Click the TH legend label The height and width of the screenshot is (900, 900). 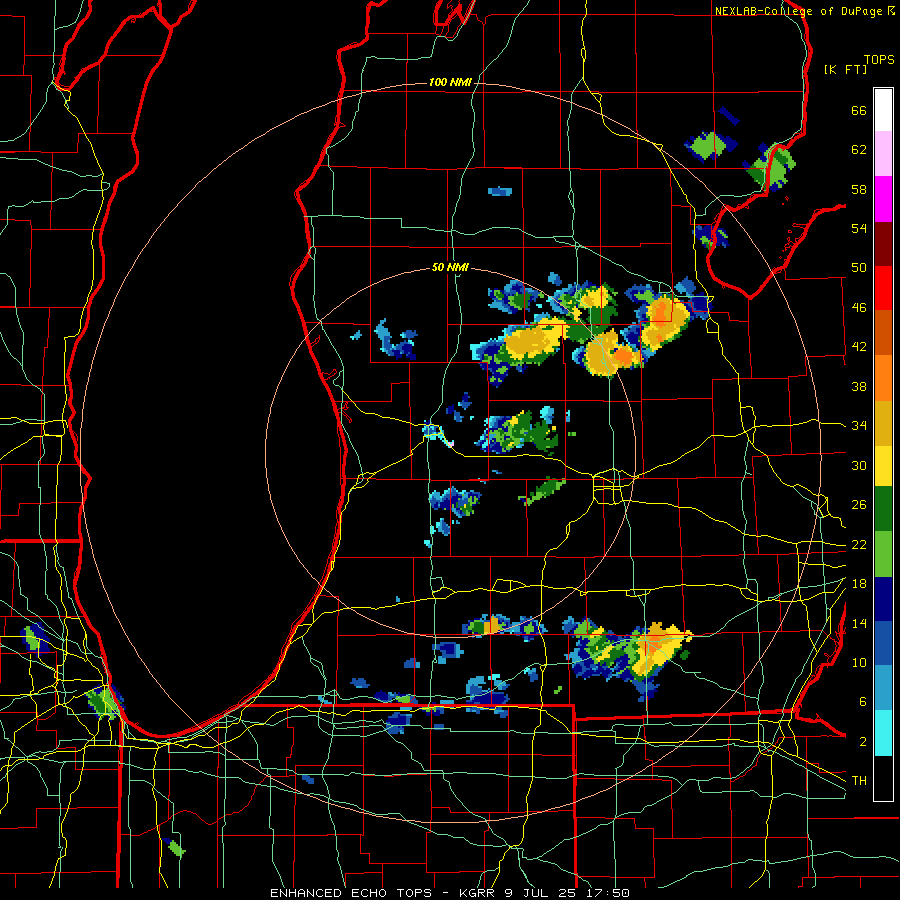click(859, 781)
